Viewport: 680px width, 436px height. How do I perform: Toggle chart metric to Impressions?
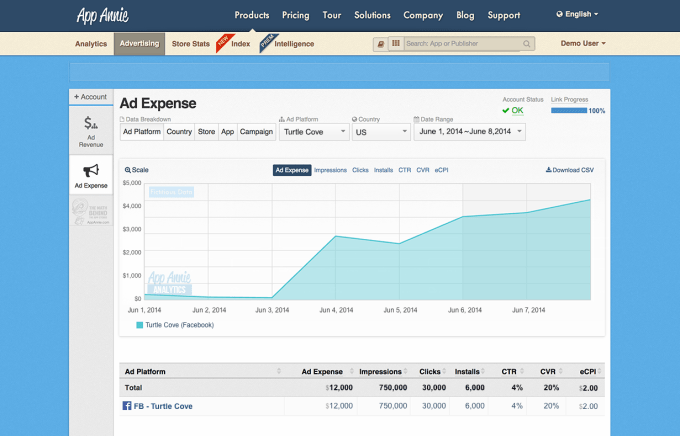point(330,170)
